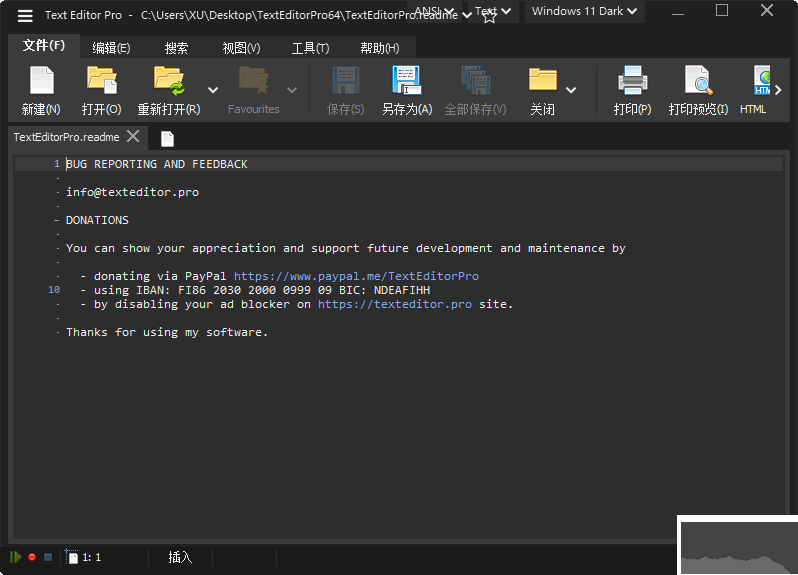
Task: Start macro recording with red record button
Action: [32, 557]
